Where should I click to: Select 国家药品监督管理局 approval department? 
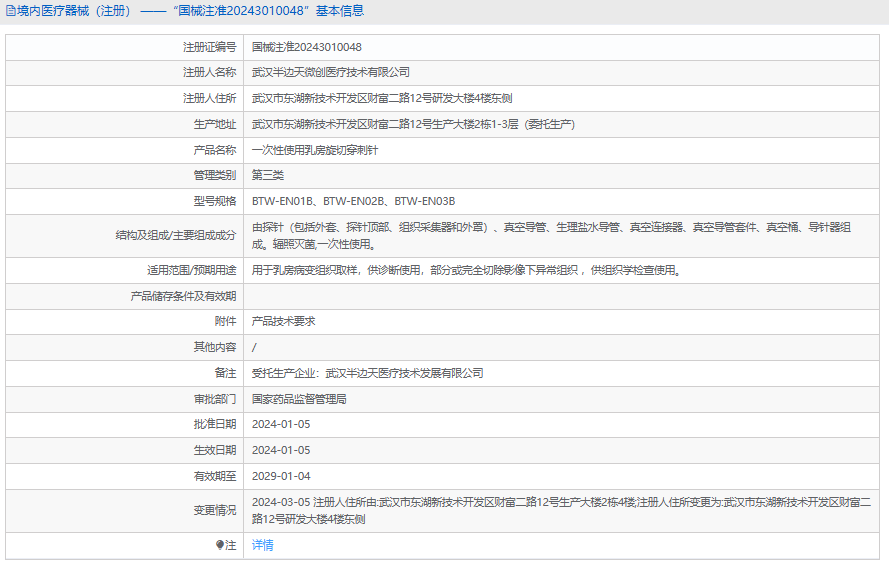299,398
